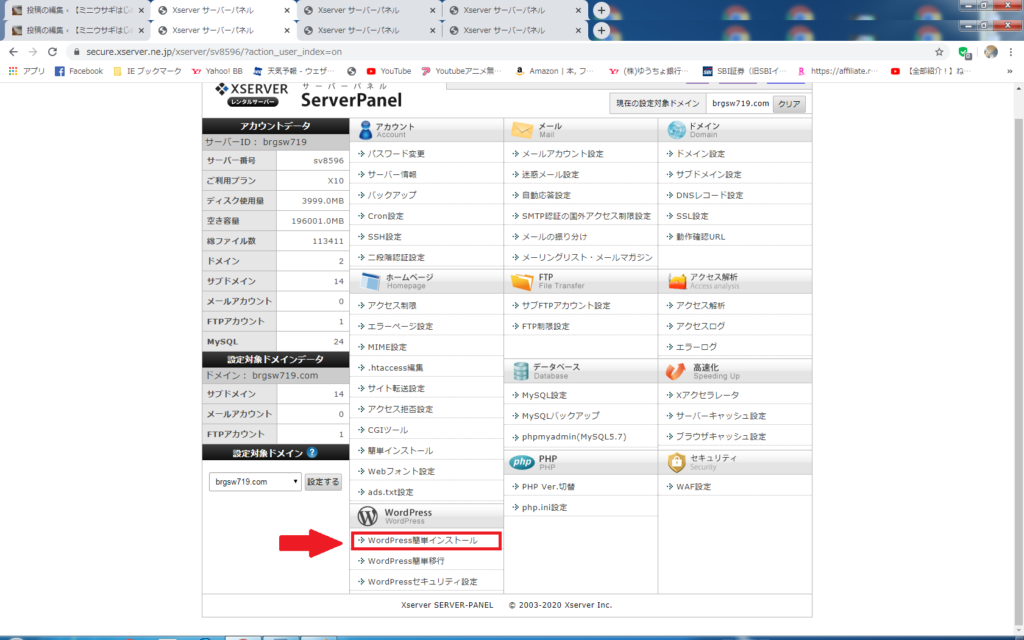Screen dimensions: 1024x640
Task: Open WordPress簡単インストール link
Action: point(423,541)
